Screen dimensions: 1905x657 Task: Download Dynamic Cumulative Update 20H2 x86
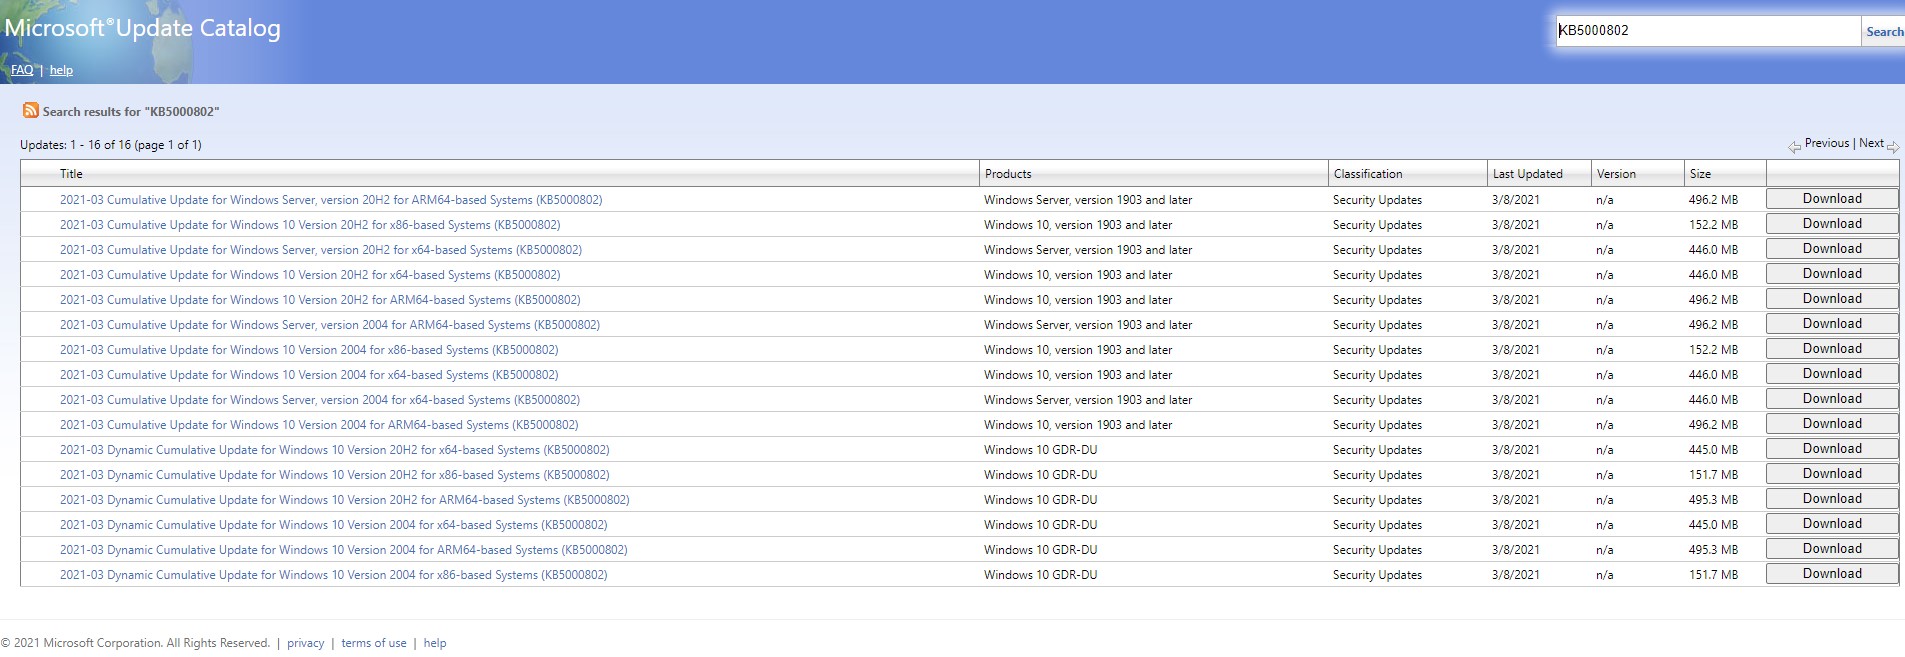click(x=1832, y=474)
